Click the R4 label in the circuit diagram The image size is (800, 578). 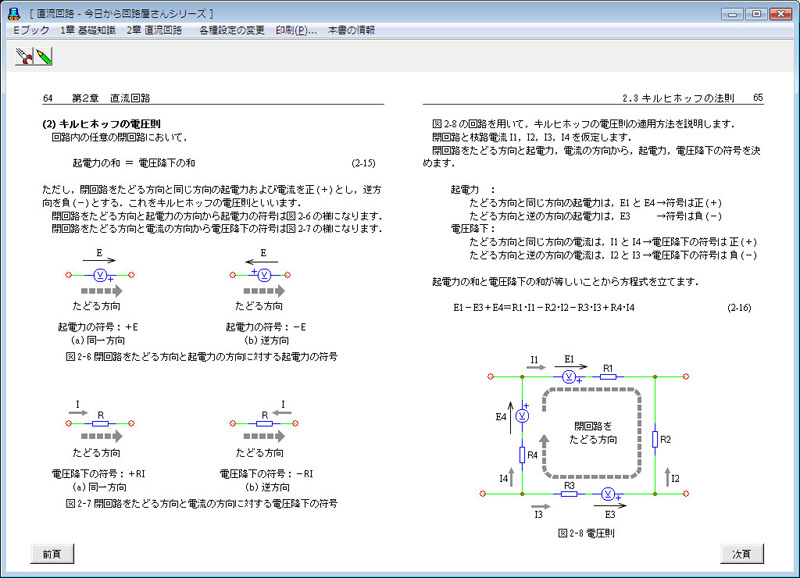532,455
